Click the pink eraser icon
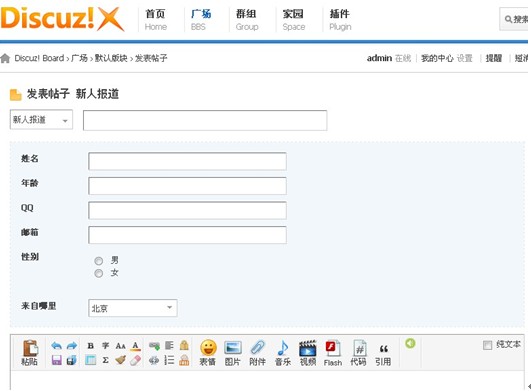Viewport: 531px width, 391px height. (135, 360)
